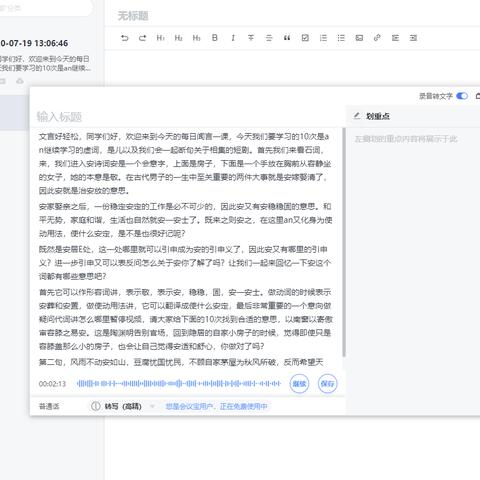Create a bulleted list
The width and height of the screenshot is (480, 480).
click(341, 38)
